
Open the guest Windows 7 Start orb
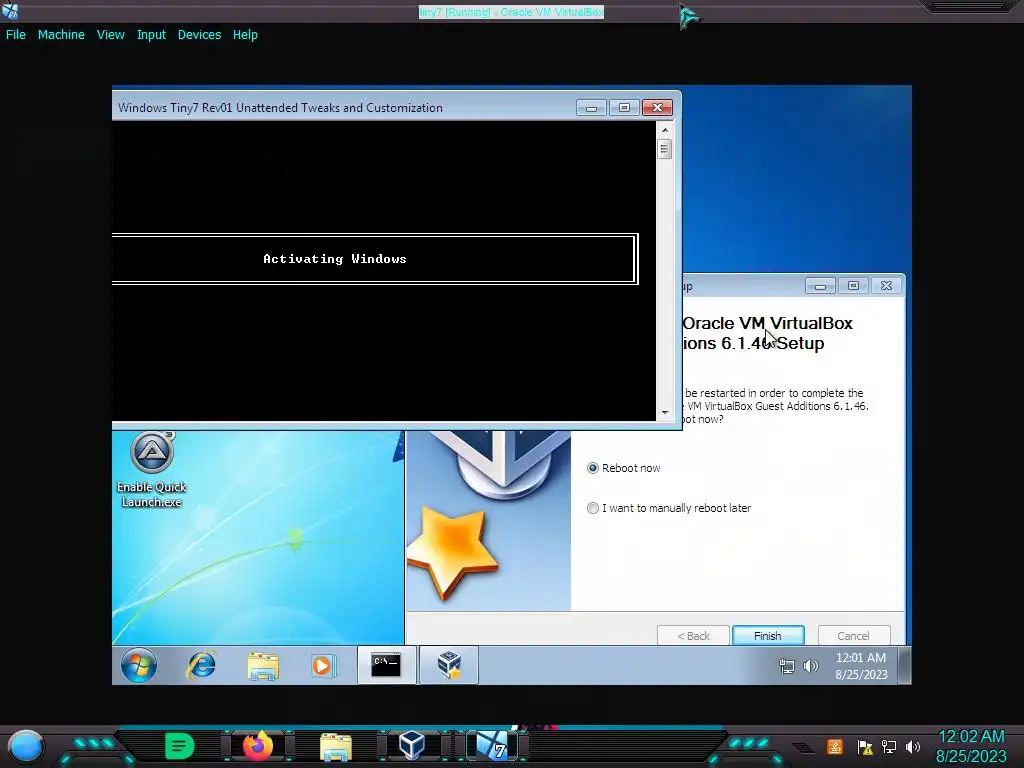pyautogui.click(x=138, y=665)
